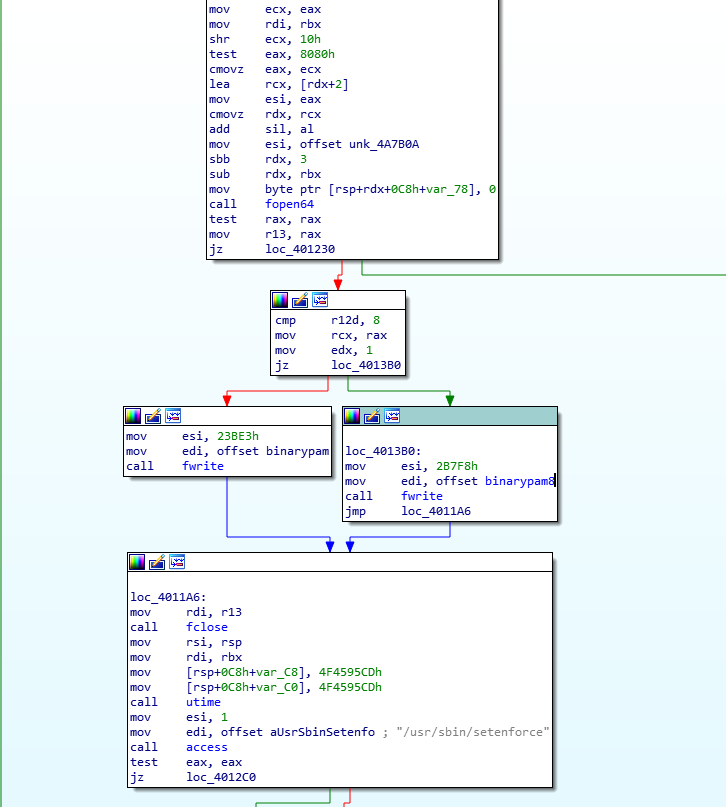Click the binarypam8 offset operand
The image size is (726, 807).
[x=519, y=481]
